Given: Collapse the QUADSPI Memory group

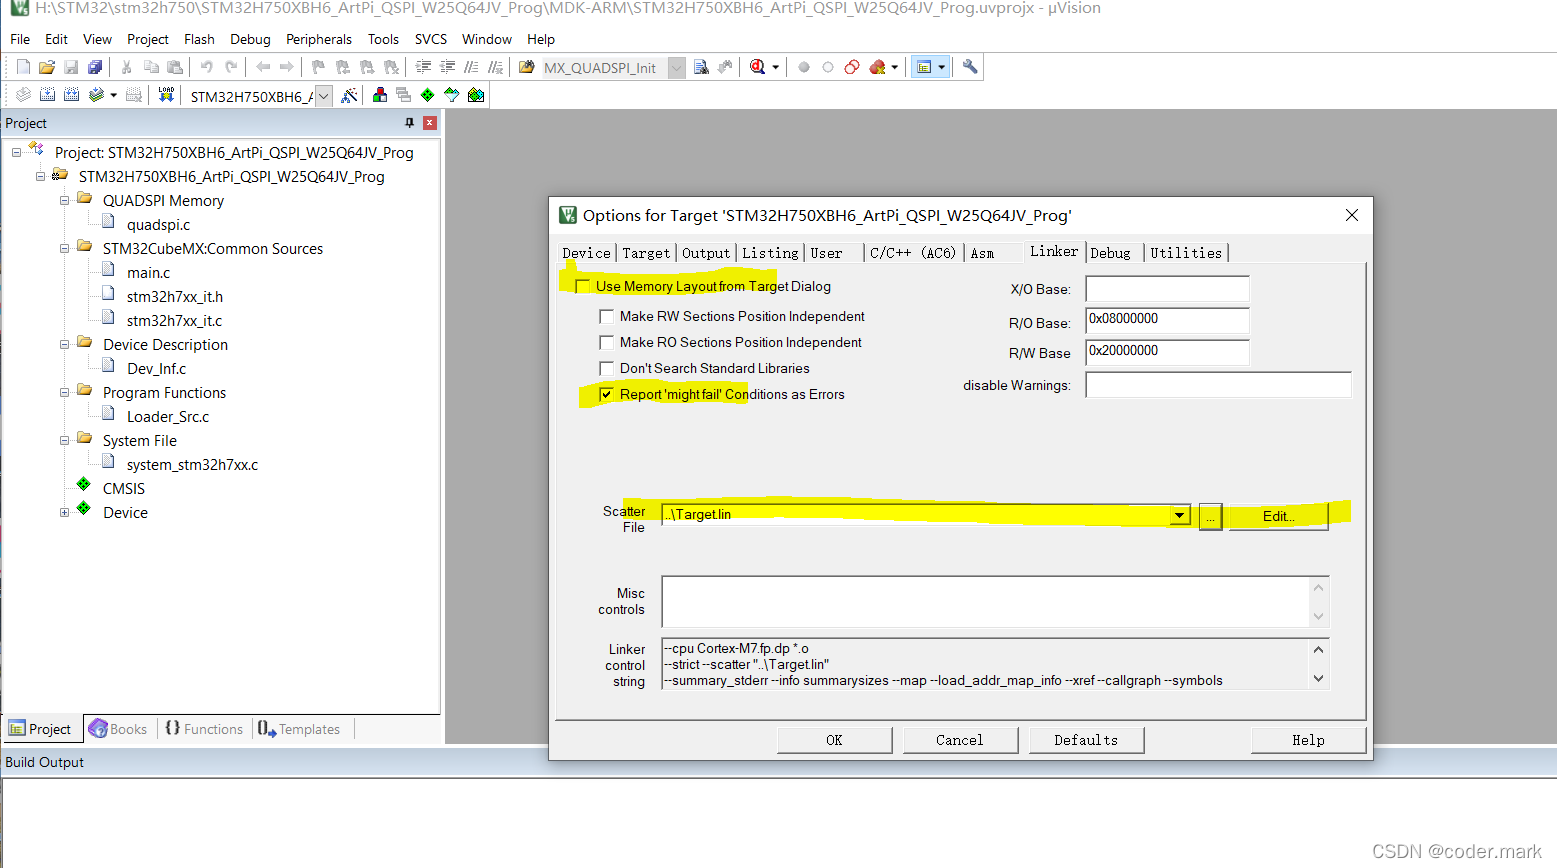Looking at the screenshot, I should [x=65, y=200].
